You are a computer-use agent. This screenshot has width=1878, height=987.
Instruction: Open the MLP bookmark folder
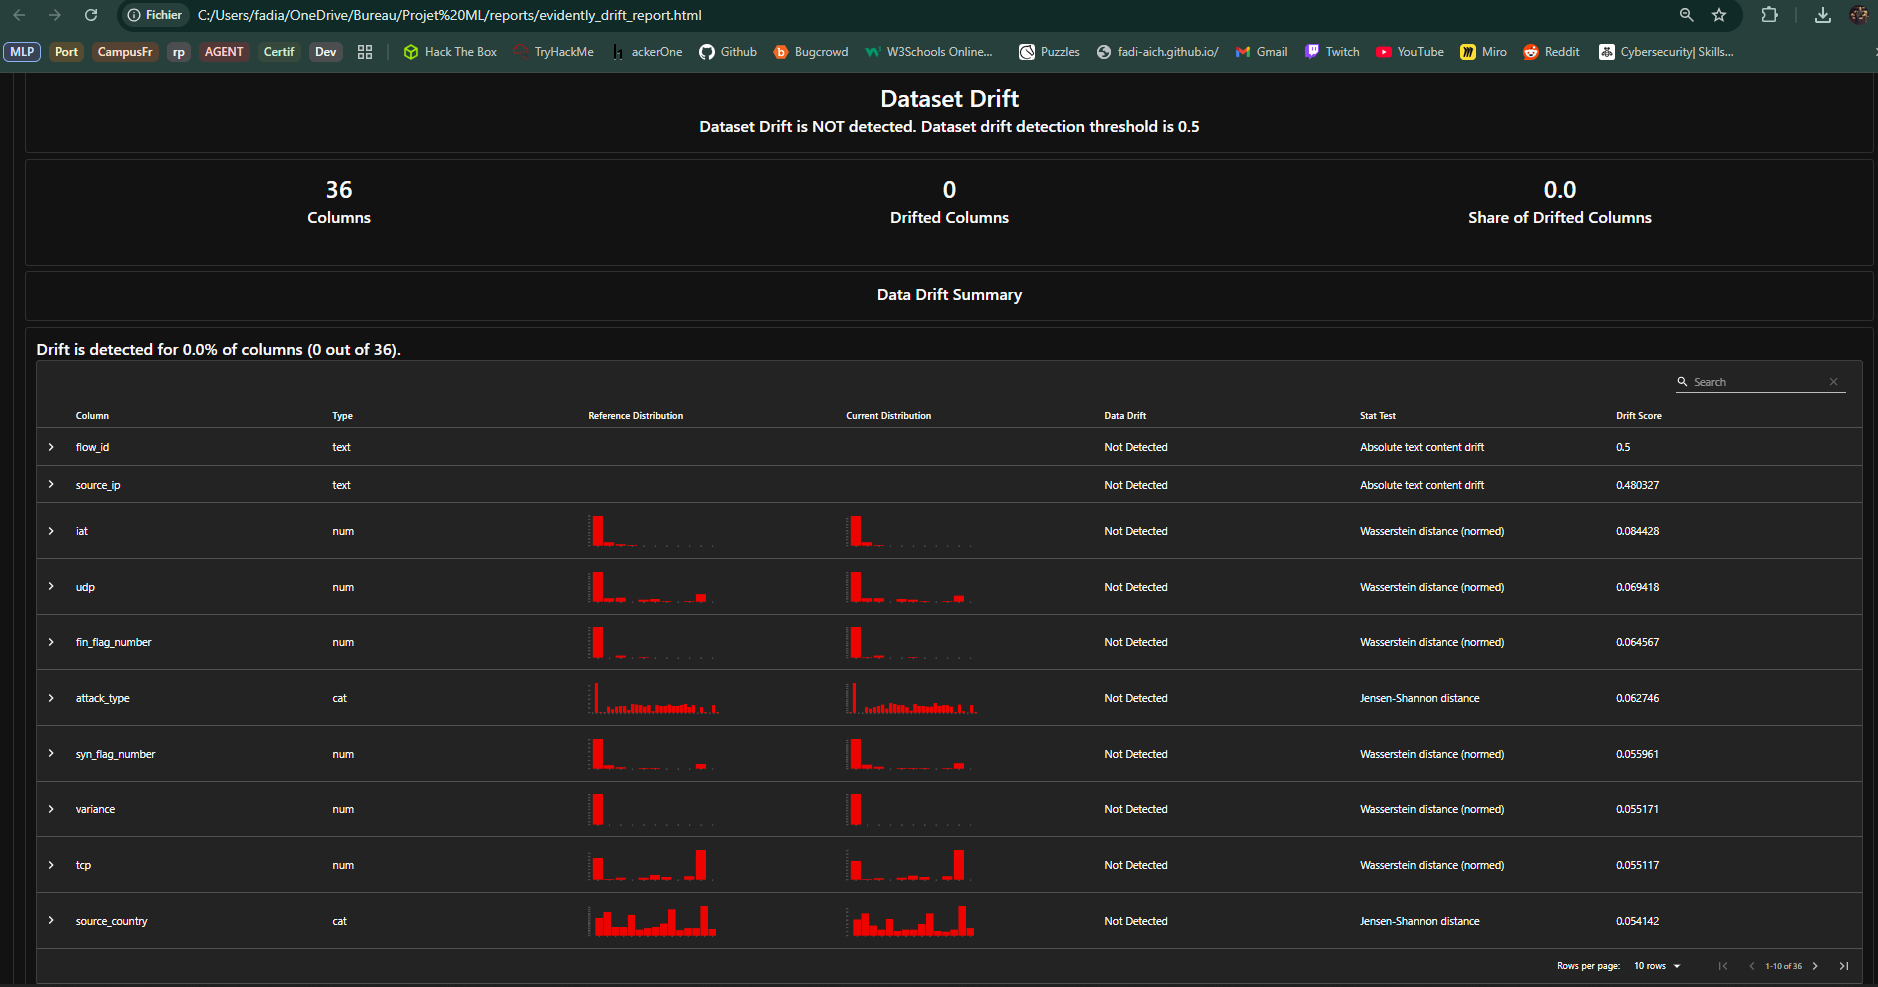click(x=22, y=52)
